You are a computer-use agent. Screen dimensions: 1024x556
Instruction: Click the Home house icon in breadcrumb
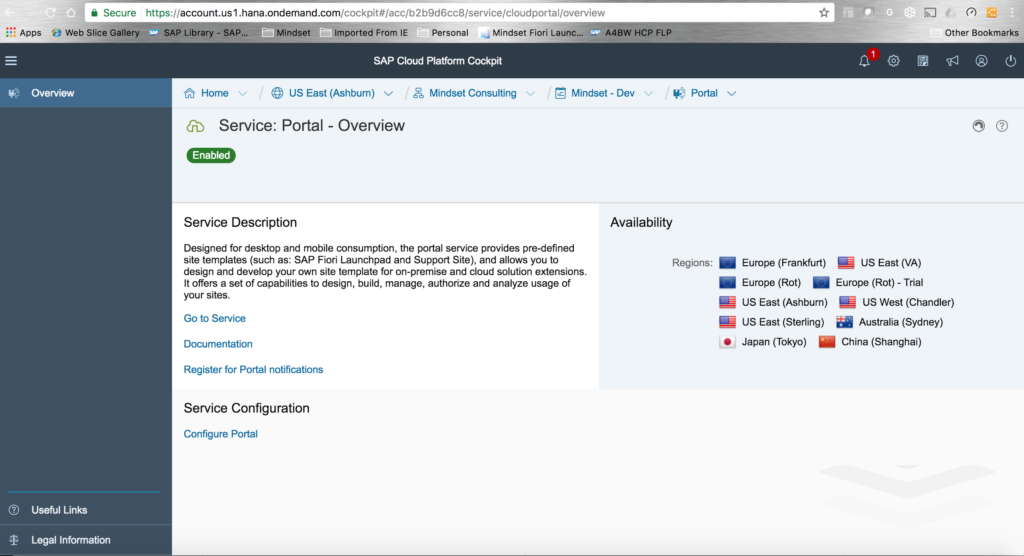189,93
